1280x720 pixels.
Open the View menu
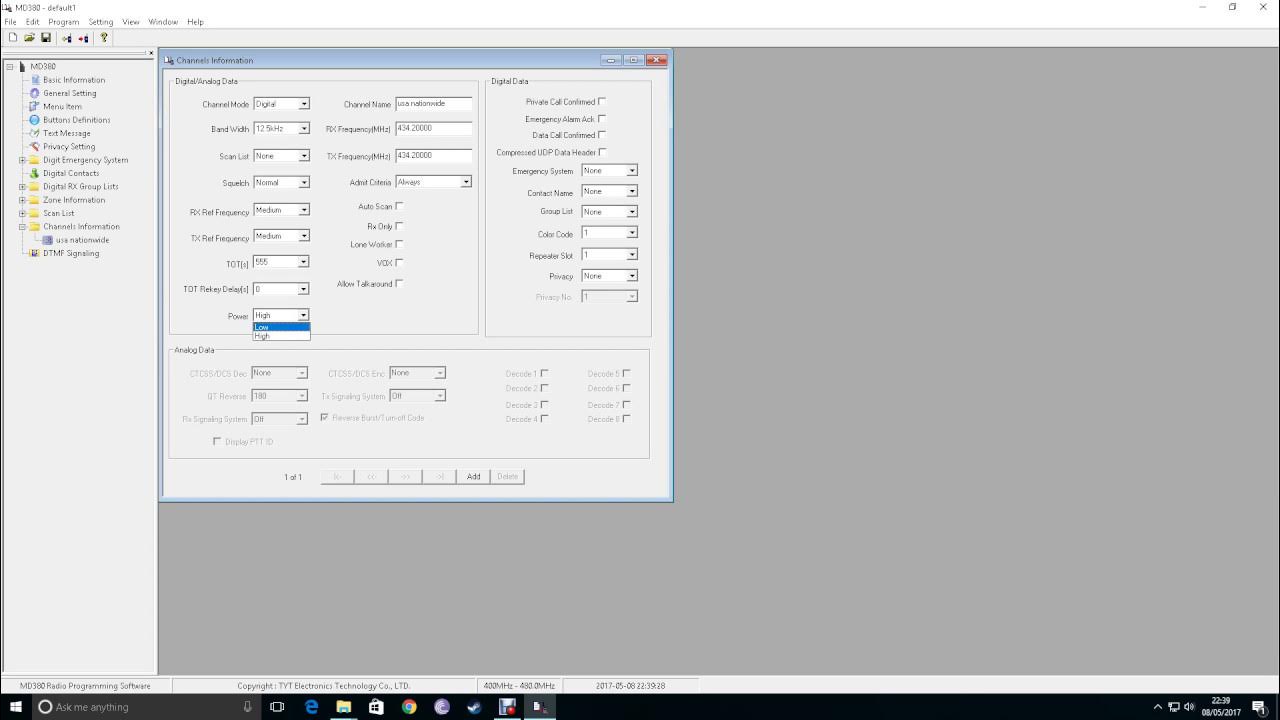tap(130, 22)
